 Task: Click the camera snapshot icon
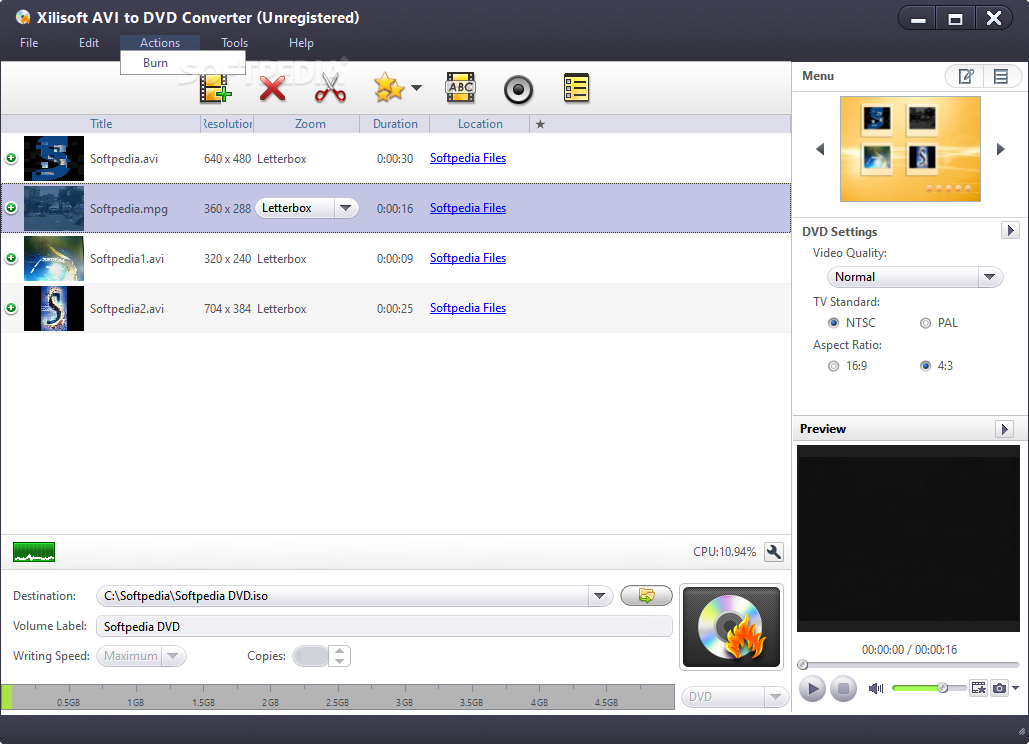pyautogui.click(x=999, y=688)
